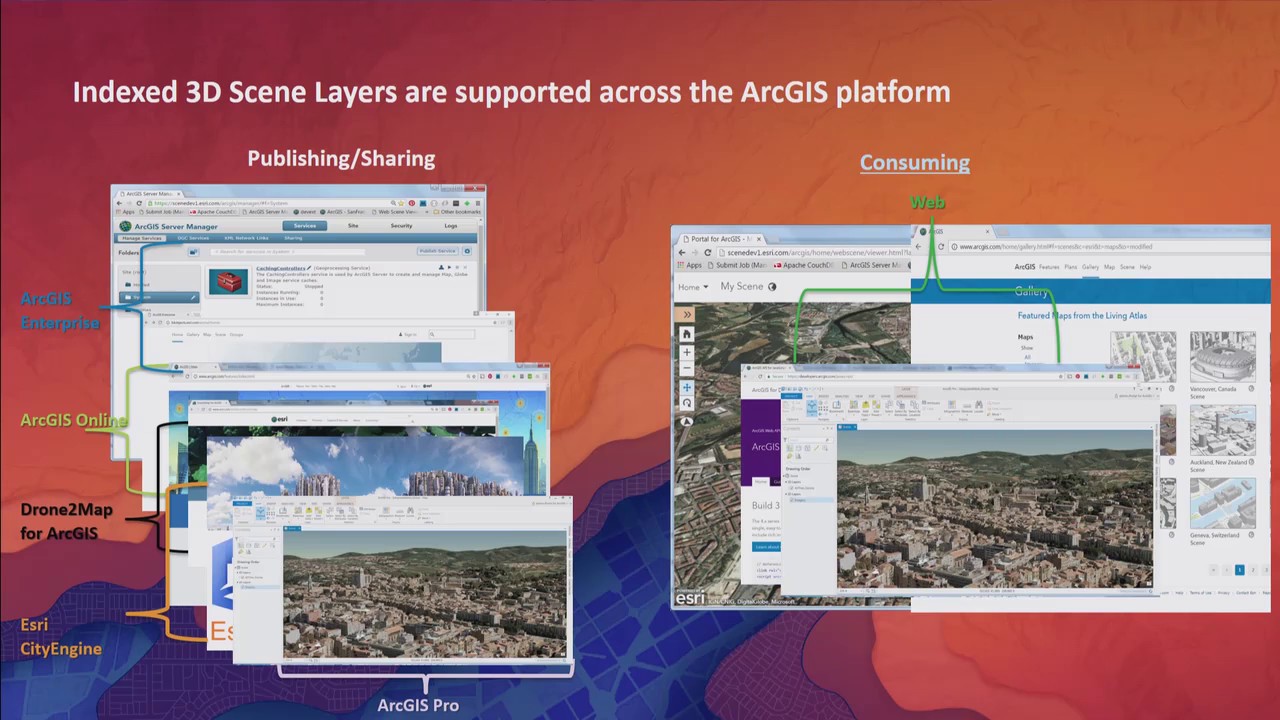Switch to the Sharing sub-tab in Server Manager
This screenshot has height=720, width=1280.
click(293, 238)
